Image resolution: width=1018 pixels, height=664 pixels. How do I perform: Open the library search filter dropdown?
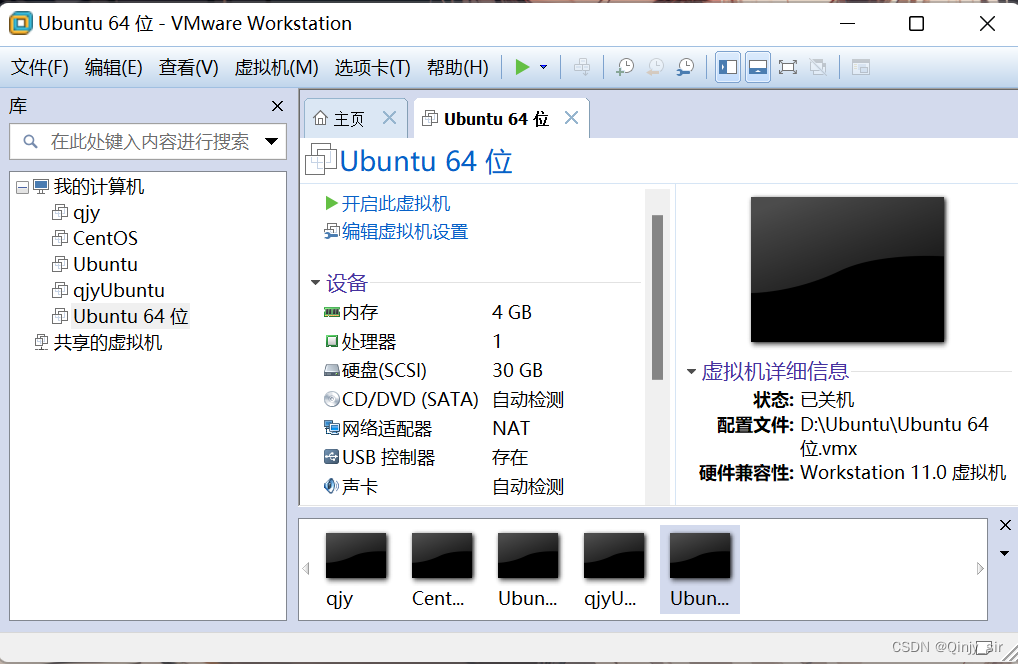click(271, 141)
